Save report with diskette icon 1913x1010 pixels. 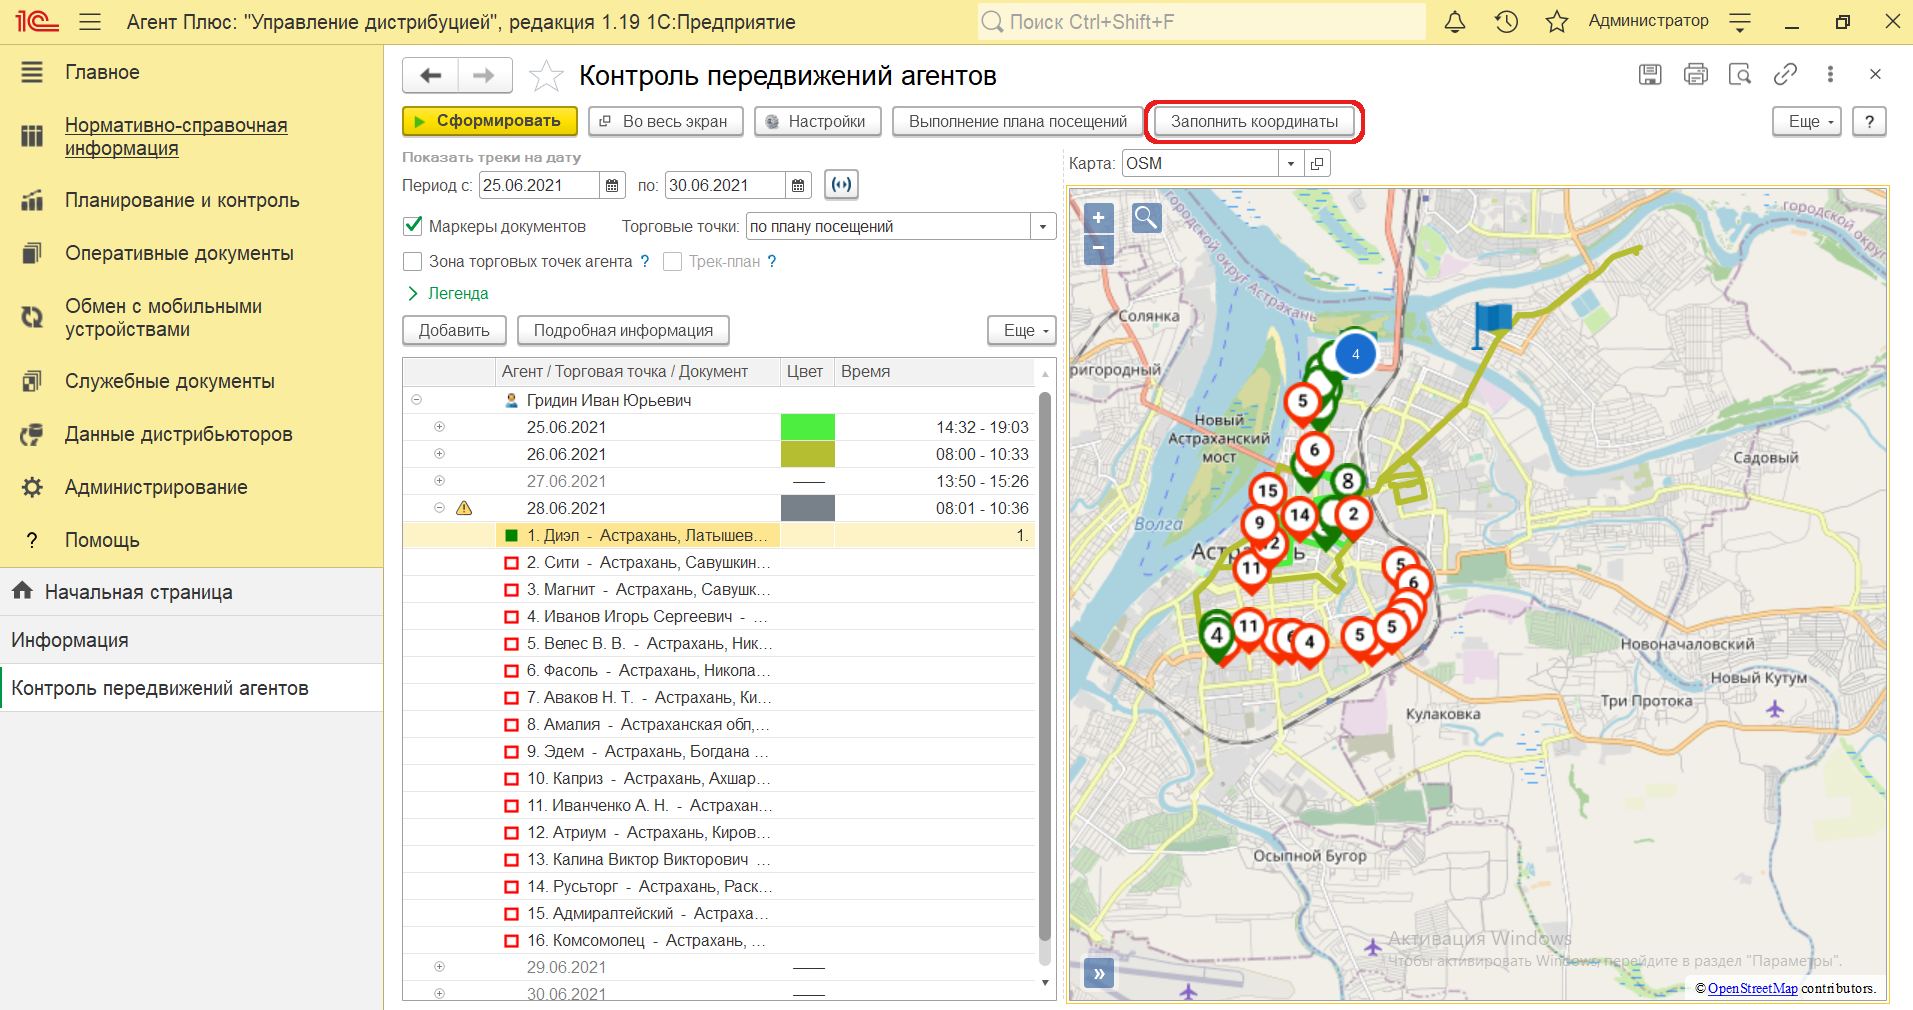pyautogui.click(x=1650, y=74)
